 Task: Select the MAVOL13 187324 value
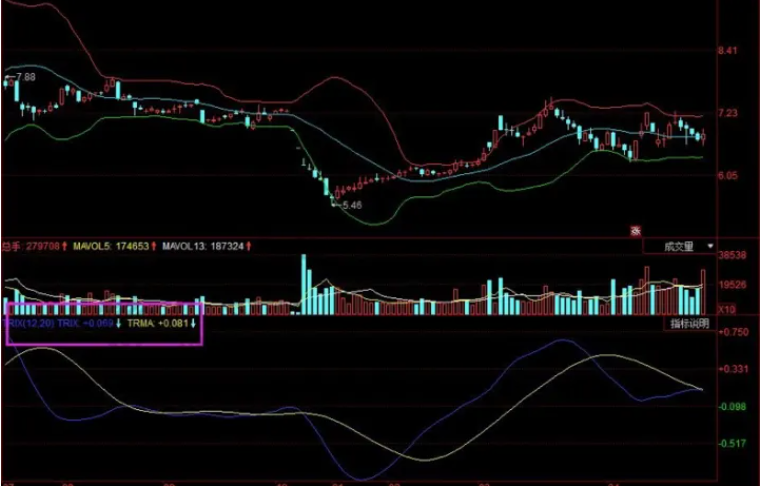tap(207, 247)
